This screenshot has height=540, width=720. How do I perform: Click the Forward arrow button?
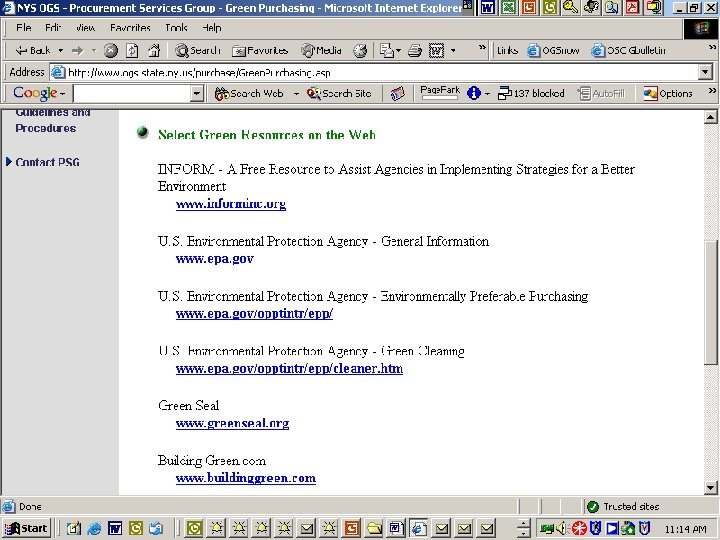click(78, 50)
